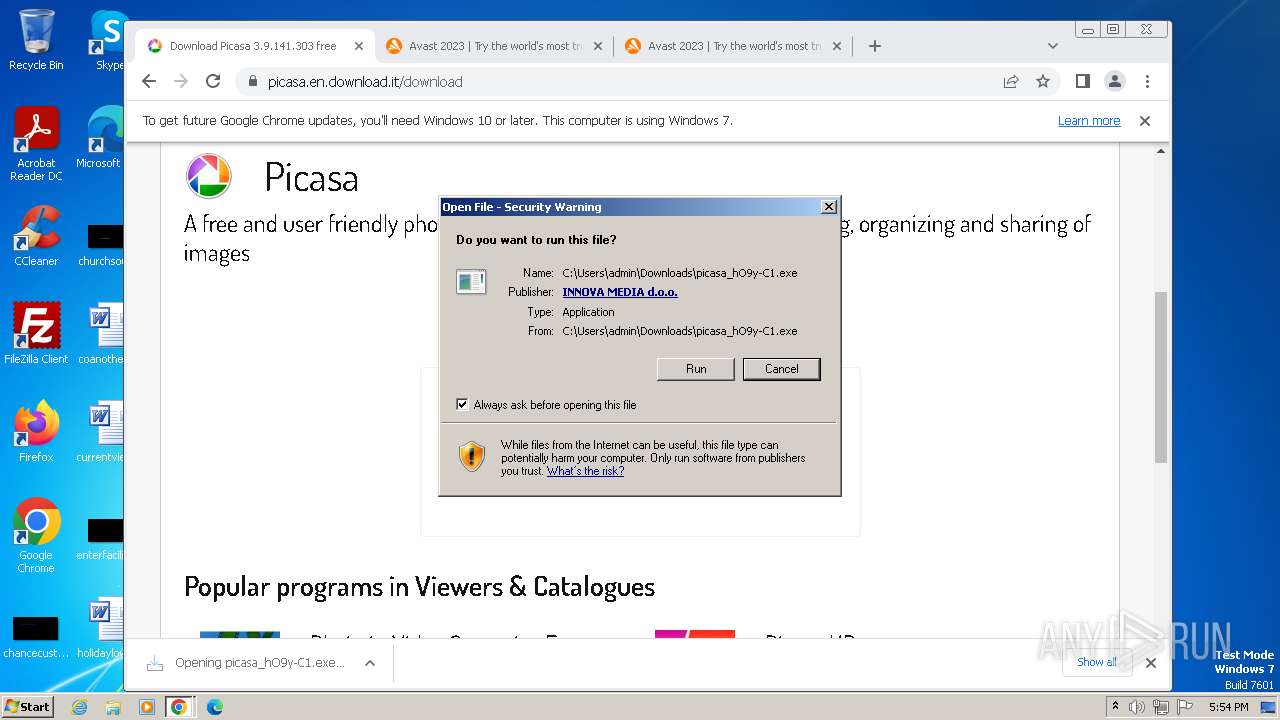Close the downloads bar
This screenshot has height=720, width=1280.
1150,663
